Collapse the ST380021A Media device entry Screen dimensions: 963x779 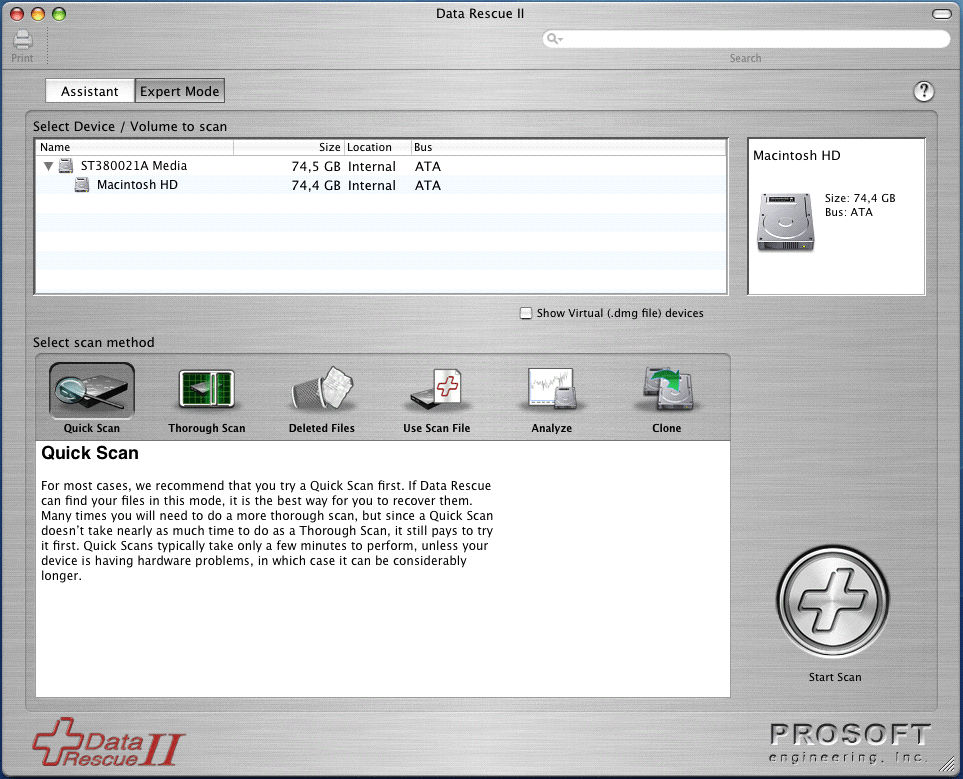tap(47, 166)
